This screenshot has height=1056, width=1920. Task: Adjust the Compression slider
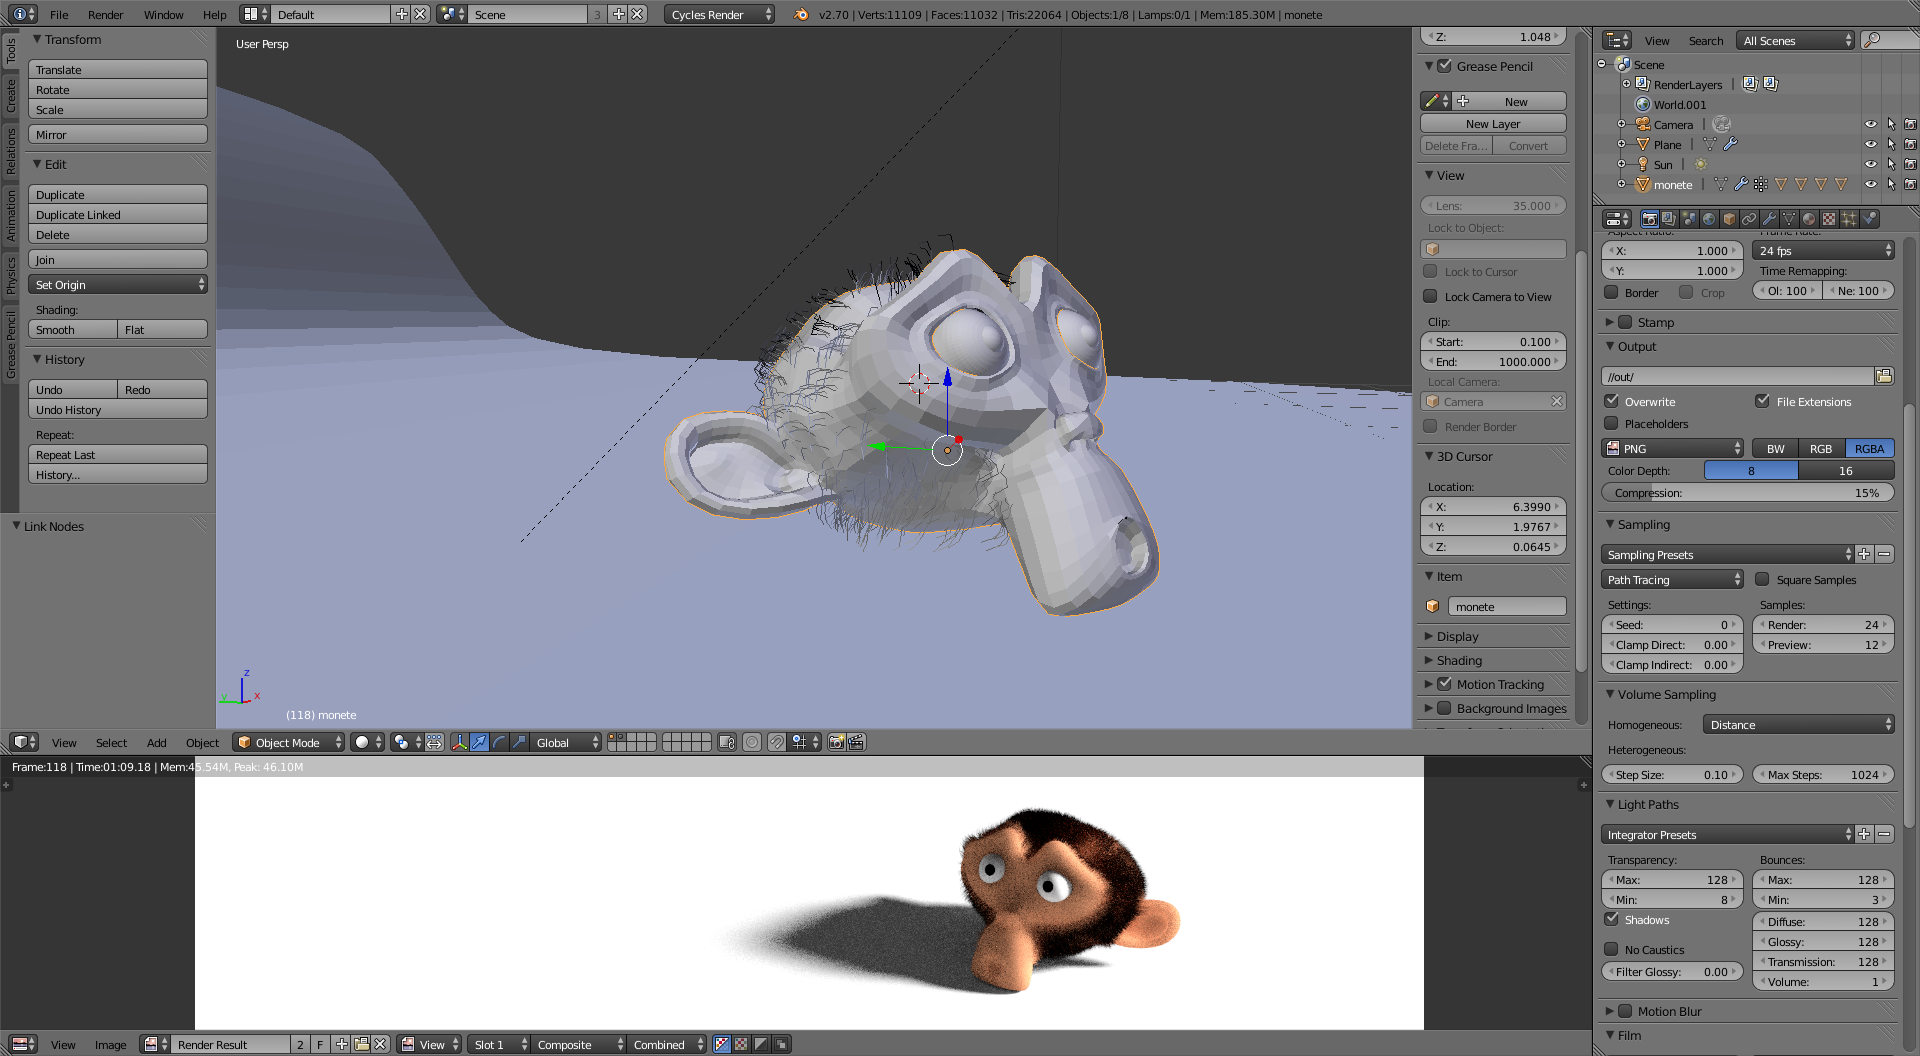pos(1748,493)
